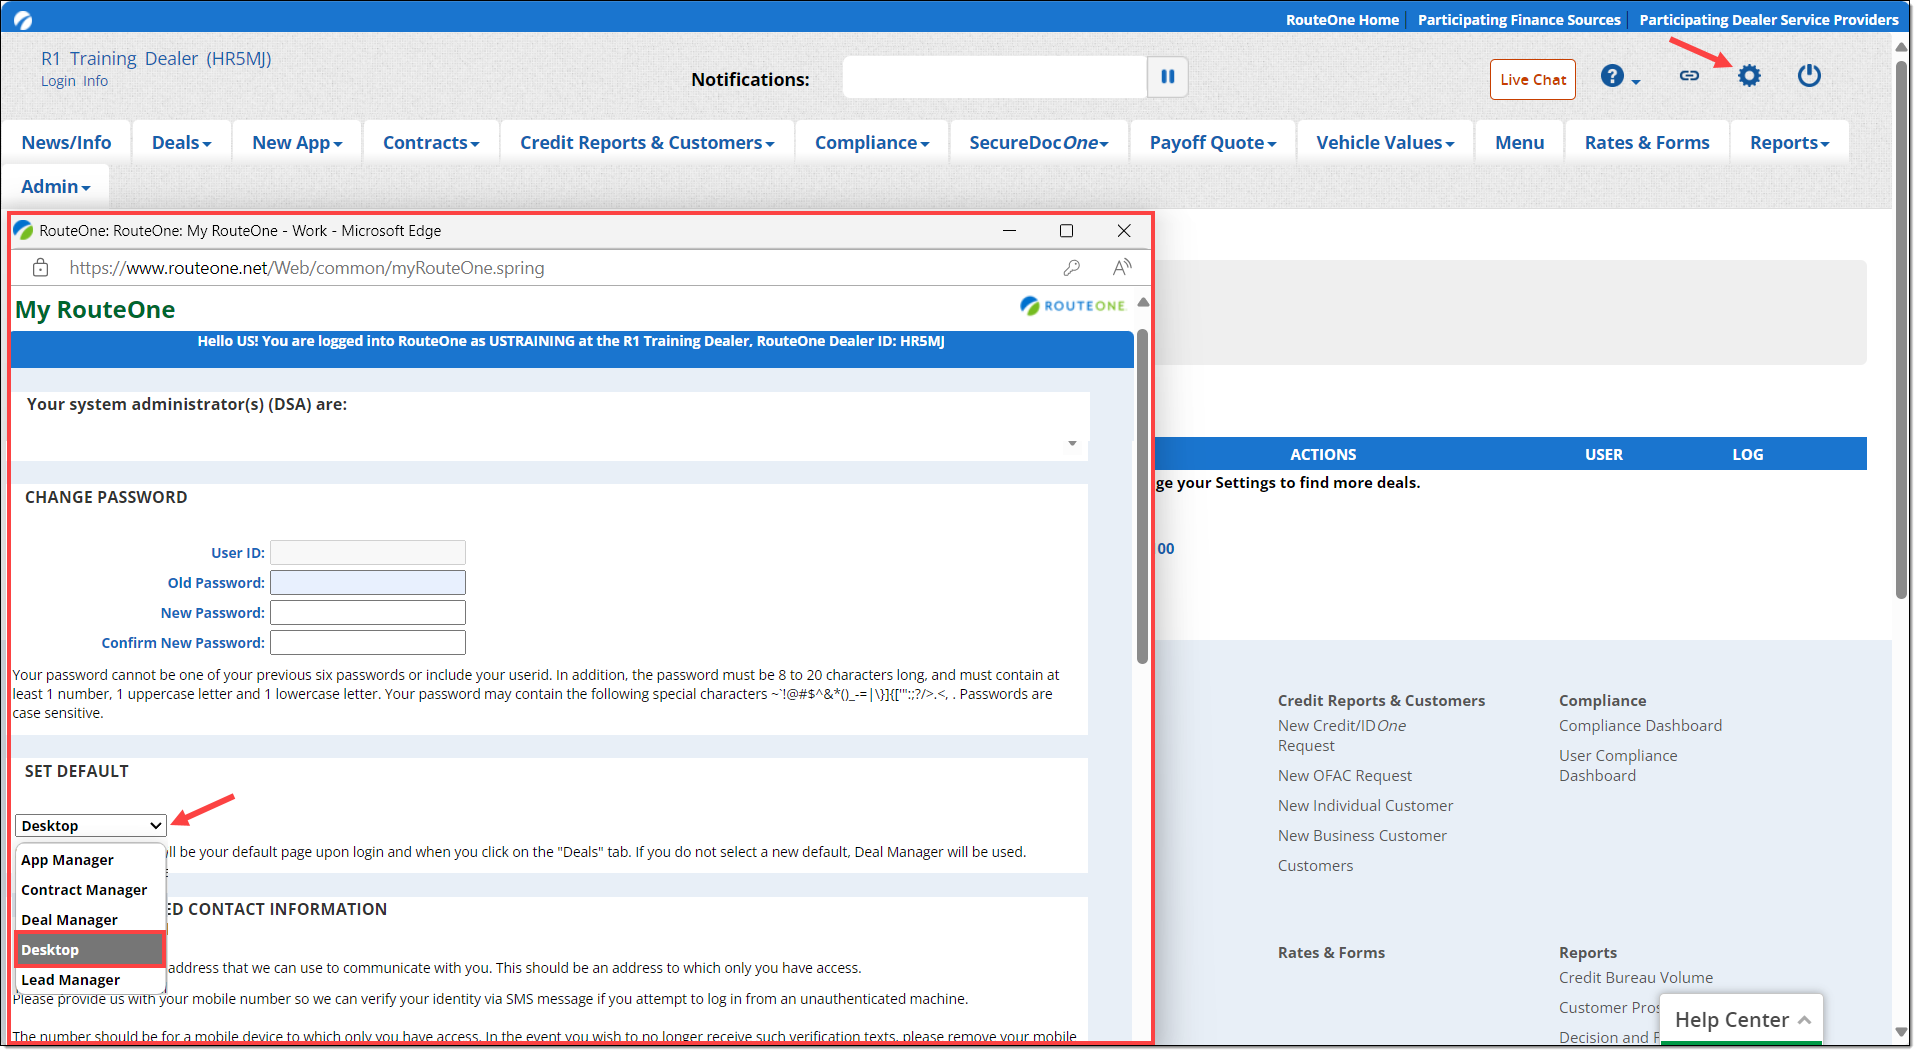Expand Credit Reports & Customers menu

coord(647,143)
